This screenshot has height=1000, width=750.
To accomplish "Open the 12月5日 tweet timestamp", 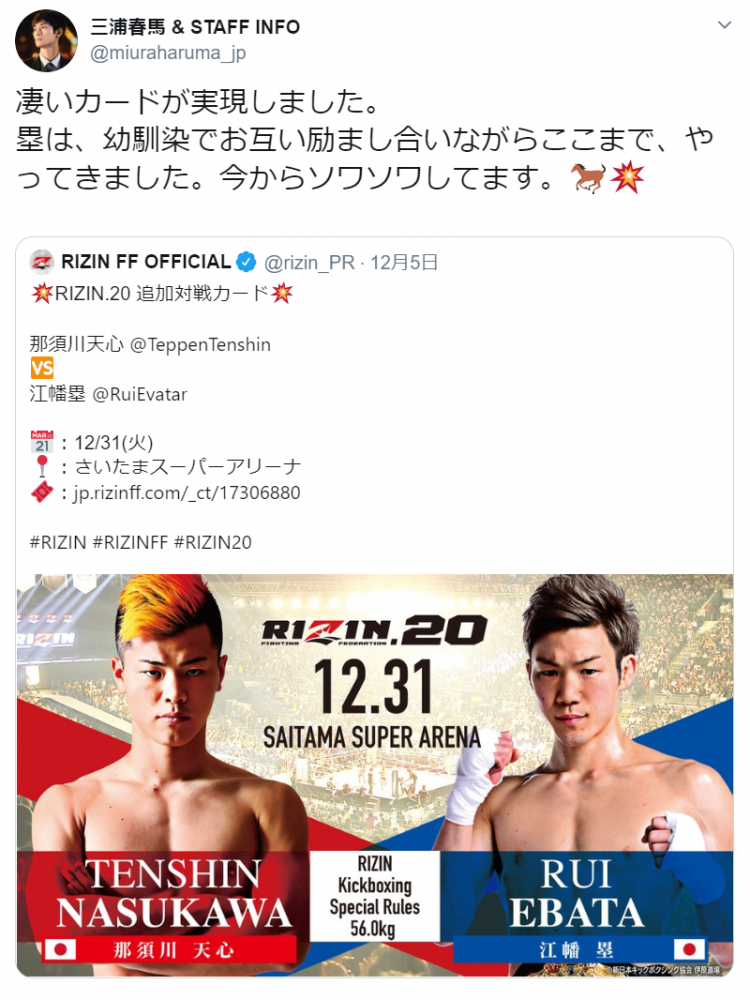I will tap(404, 262).
